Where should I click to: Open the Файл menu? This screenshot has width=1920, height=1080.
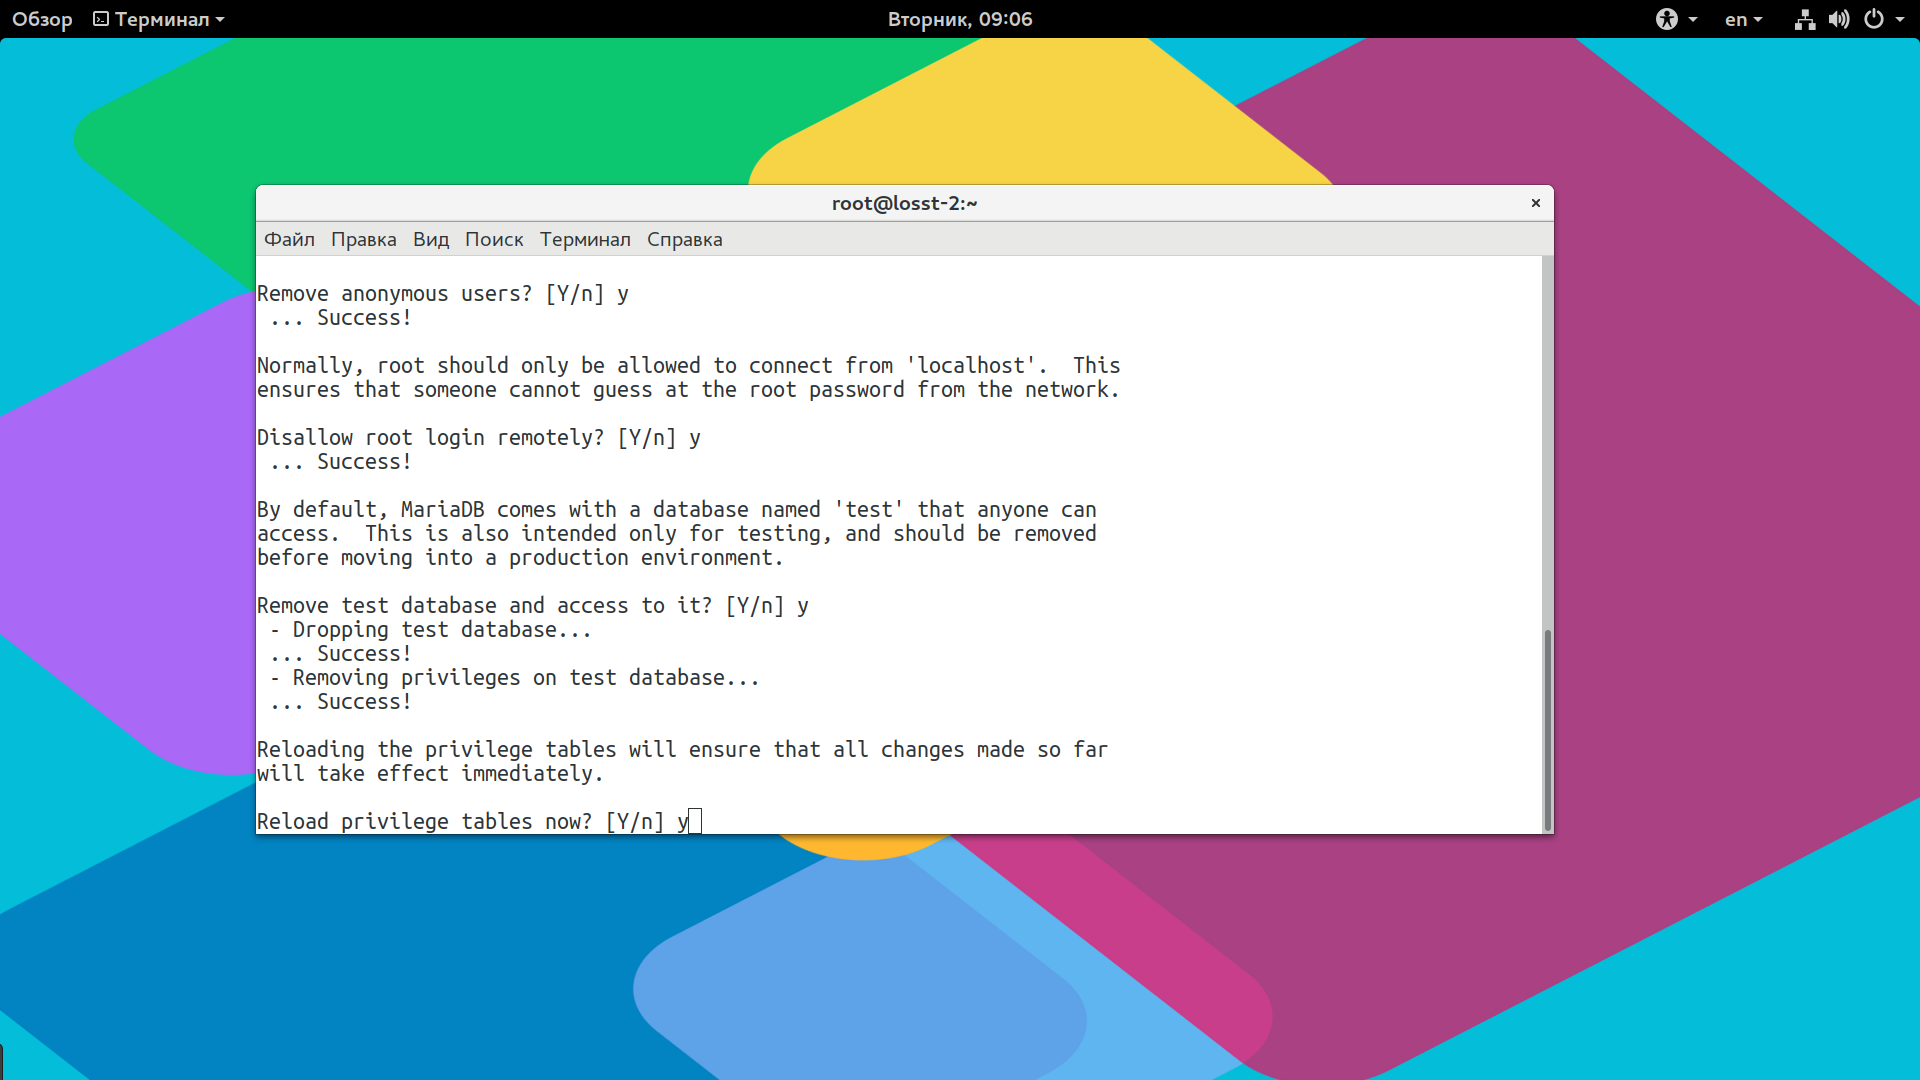[x=289, y=239]
